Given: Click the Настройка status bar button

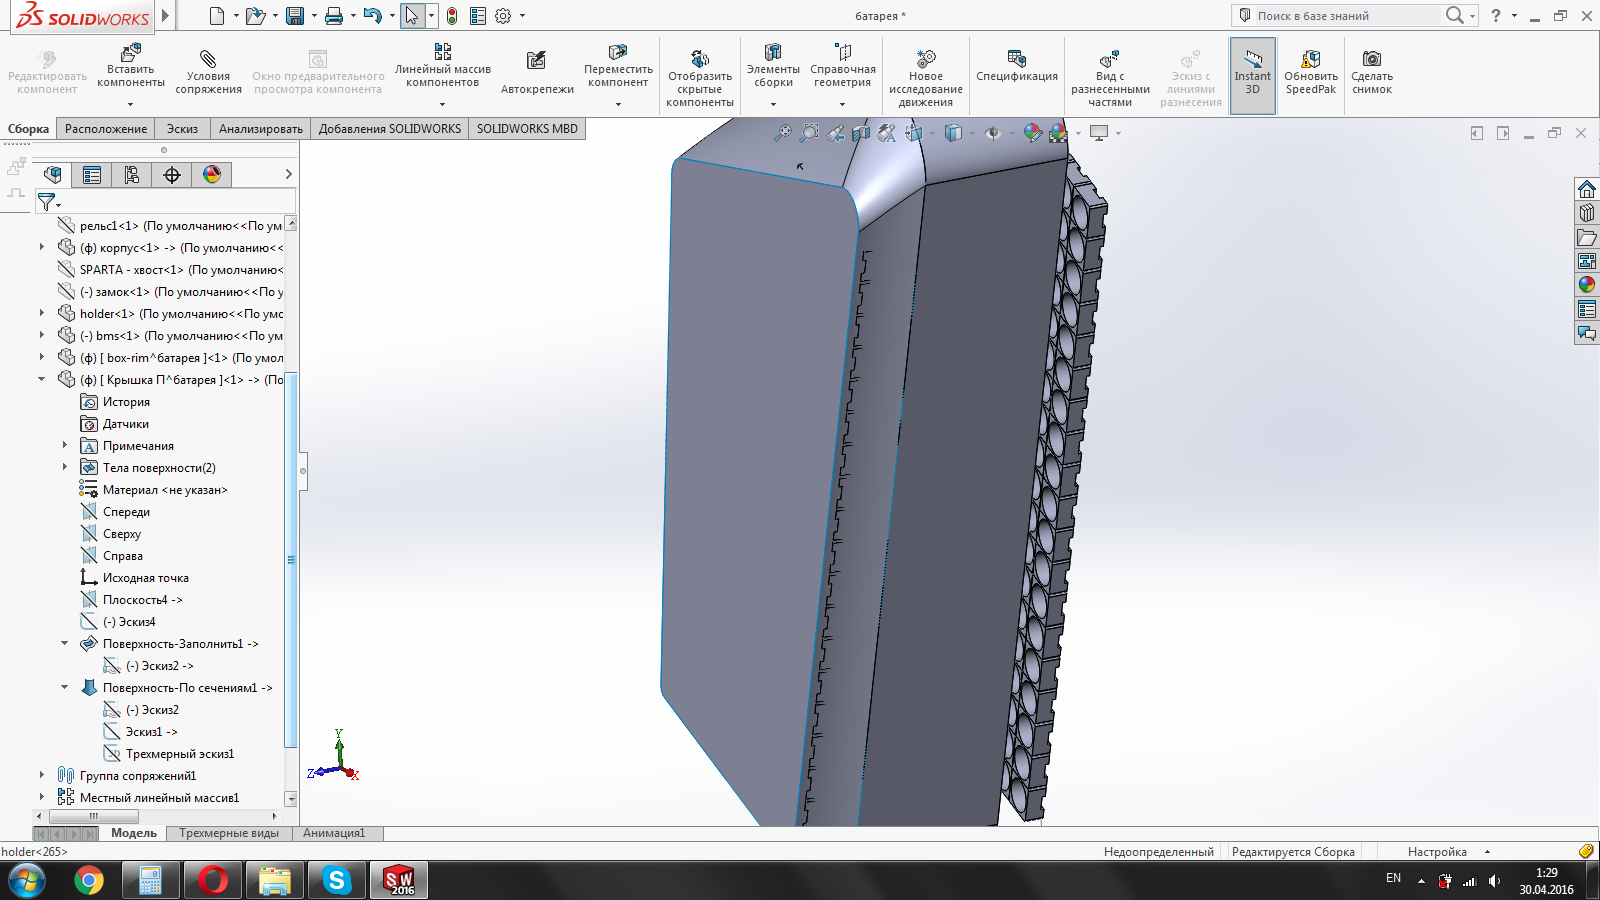Looking at the screenshot, I should coord(1437,852).
